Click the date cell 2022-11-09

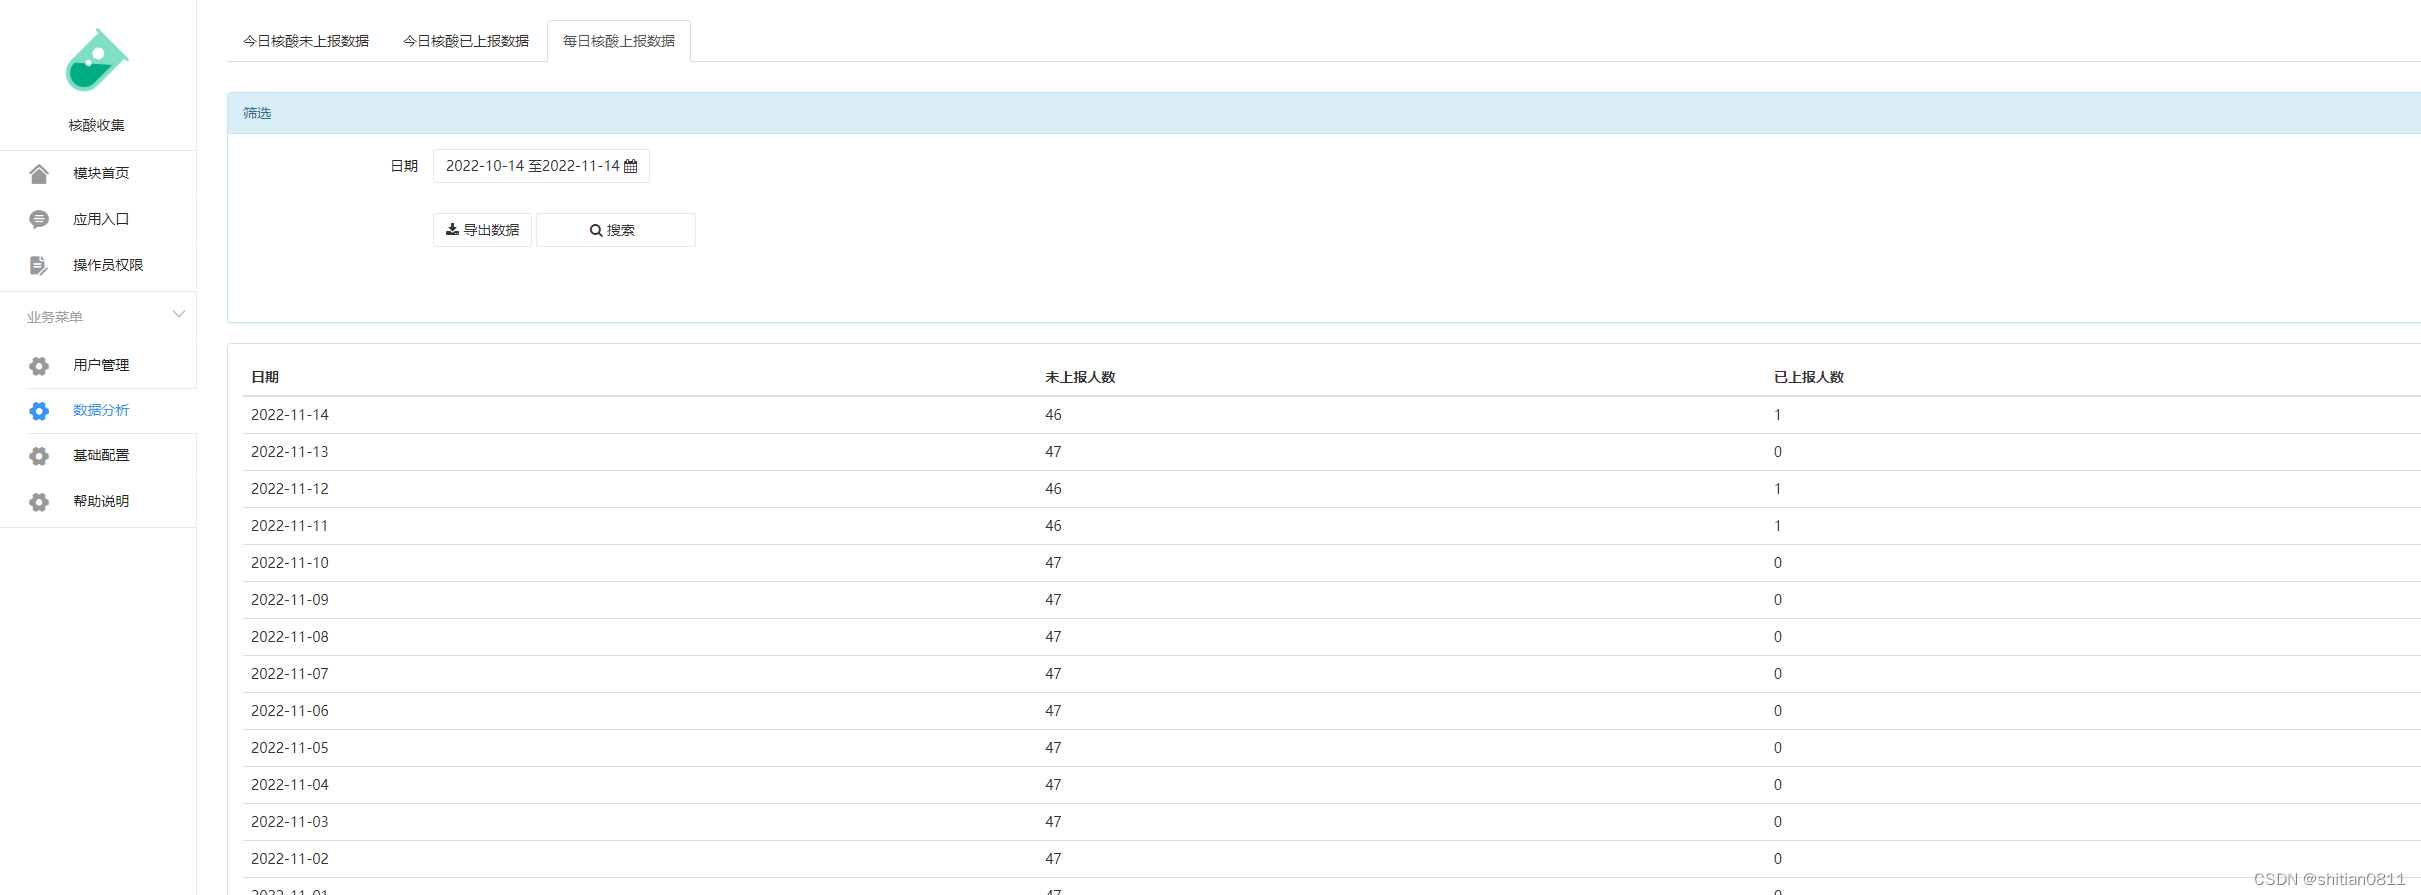click(x=290, y=600)
